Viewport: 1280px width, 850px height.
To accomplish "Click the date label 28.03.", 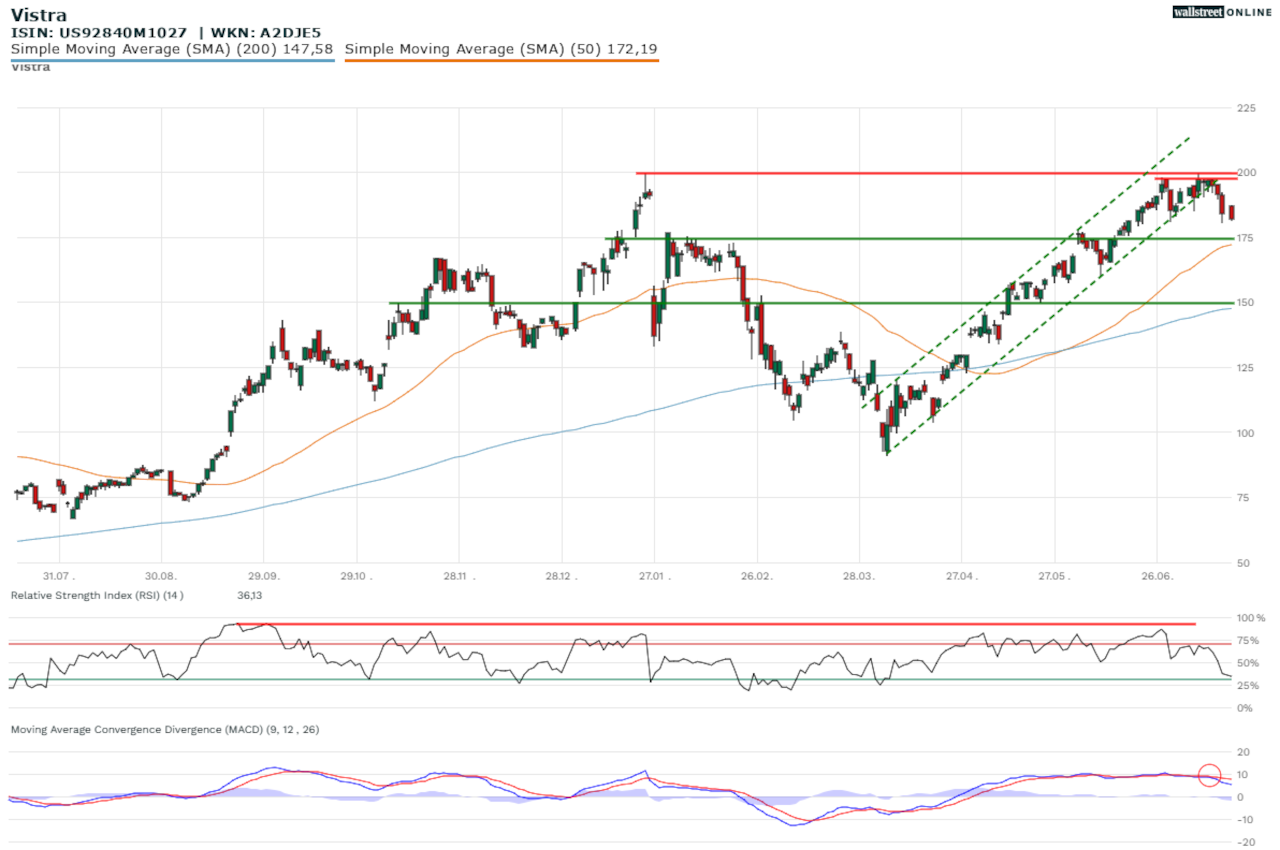I will [x=859, y=576].
